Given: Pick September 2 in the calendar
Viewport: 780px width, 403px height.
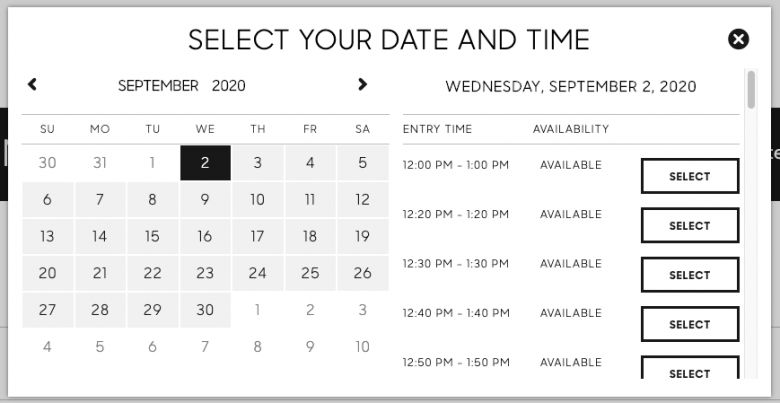Looking at the screenshot, I should [x=205, y=163].
